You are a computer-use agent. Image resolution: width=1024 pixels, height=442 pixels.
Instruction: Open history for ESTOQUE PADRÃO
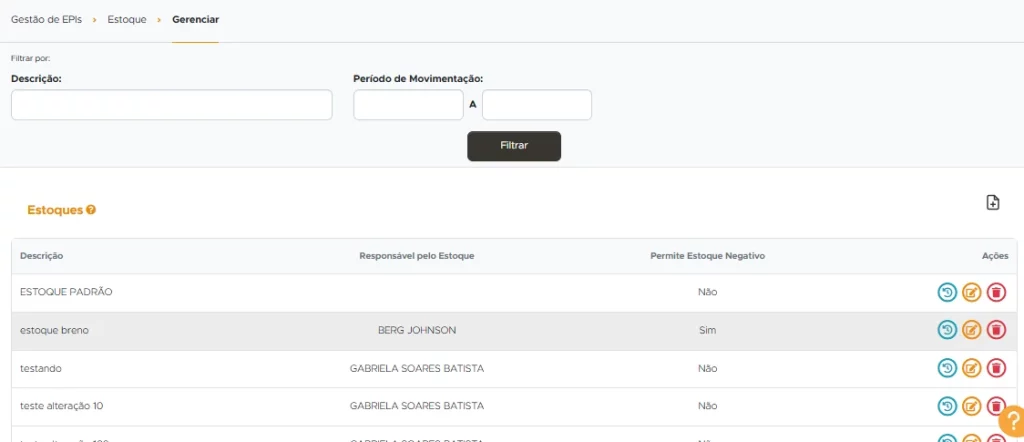click(947, 292)
